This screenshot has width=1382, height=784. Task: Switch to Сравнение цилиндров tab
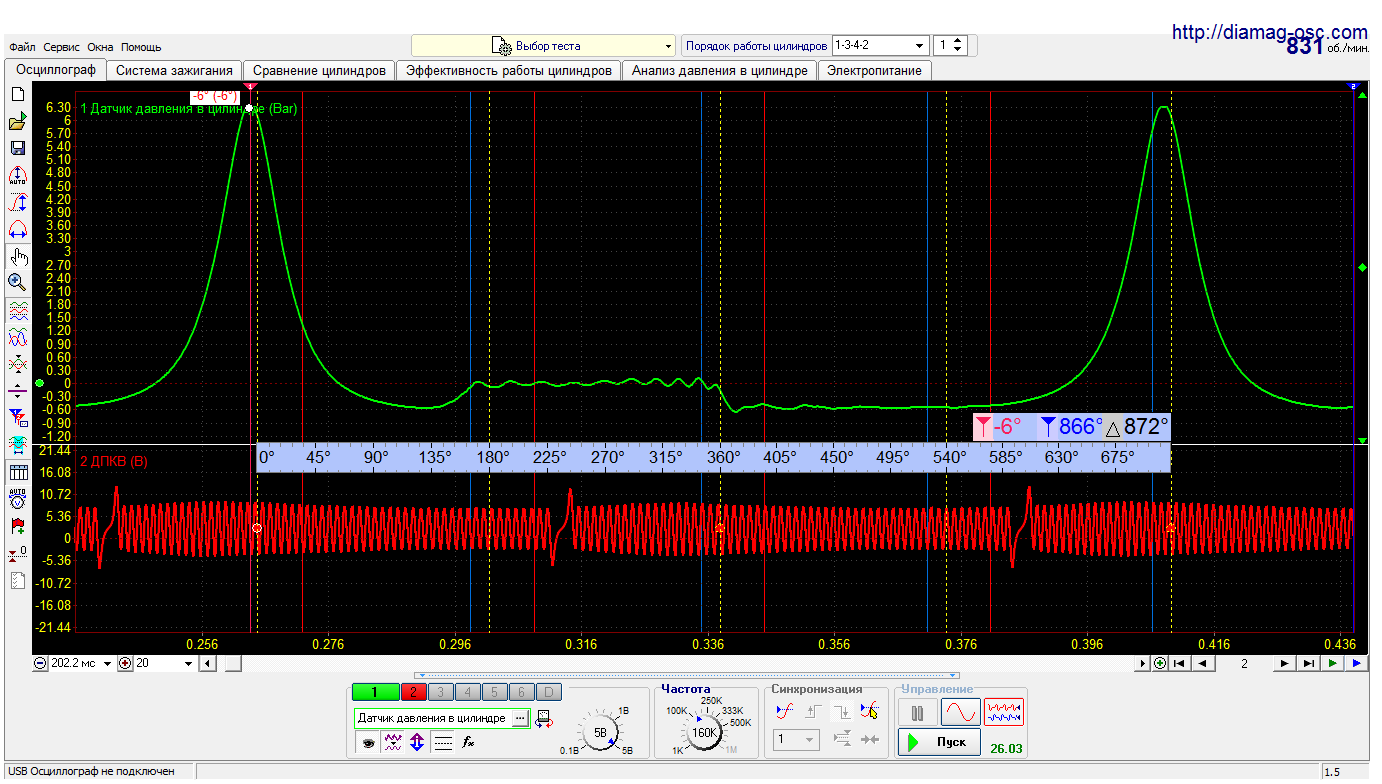(x=319, y=70)
